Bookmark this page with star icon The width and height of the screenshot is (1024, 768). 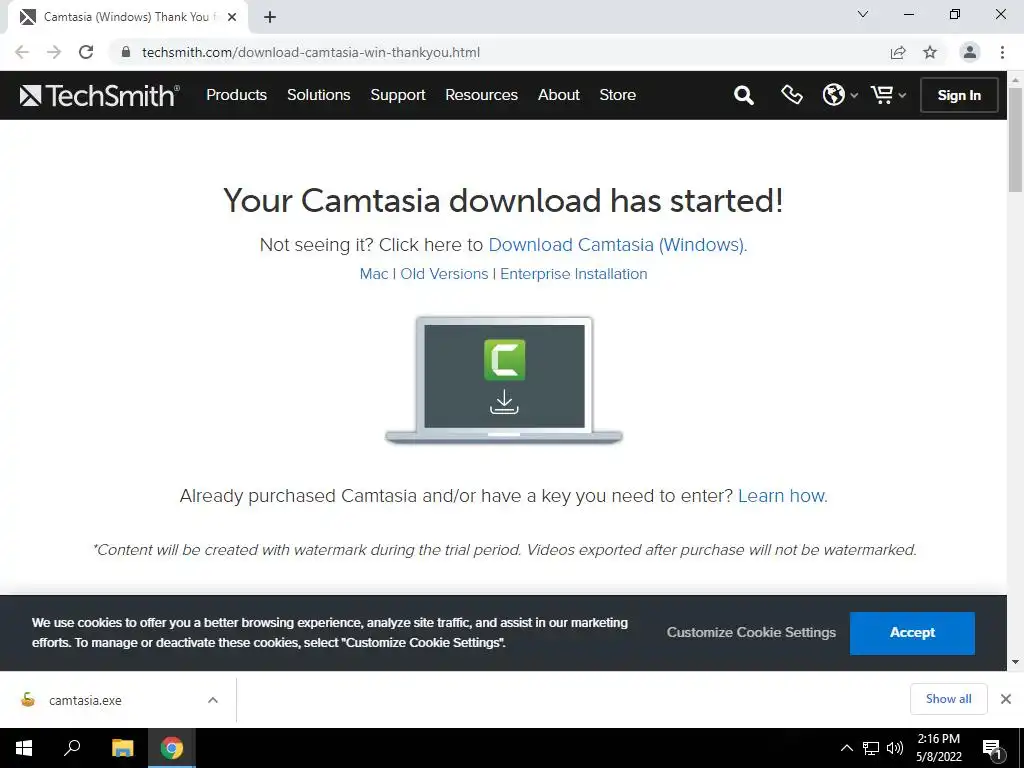(x=930, y=52)
